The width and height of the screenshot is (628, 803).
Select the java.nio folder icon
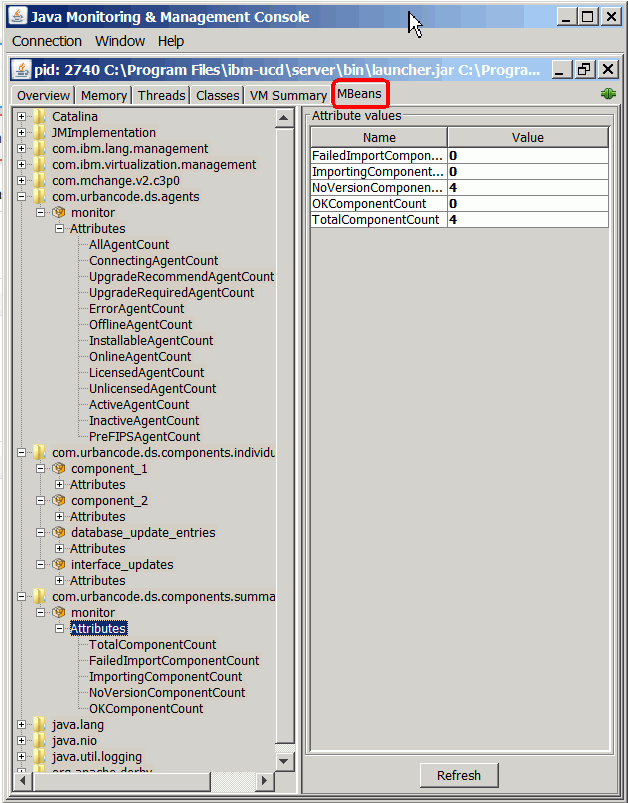(39, 741)
